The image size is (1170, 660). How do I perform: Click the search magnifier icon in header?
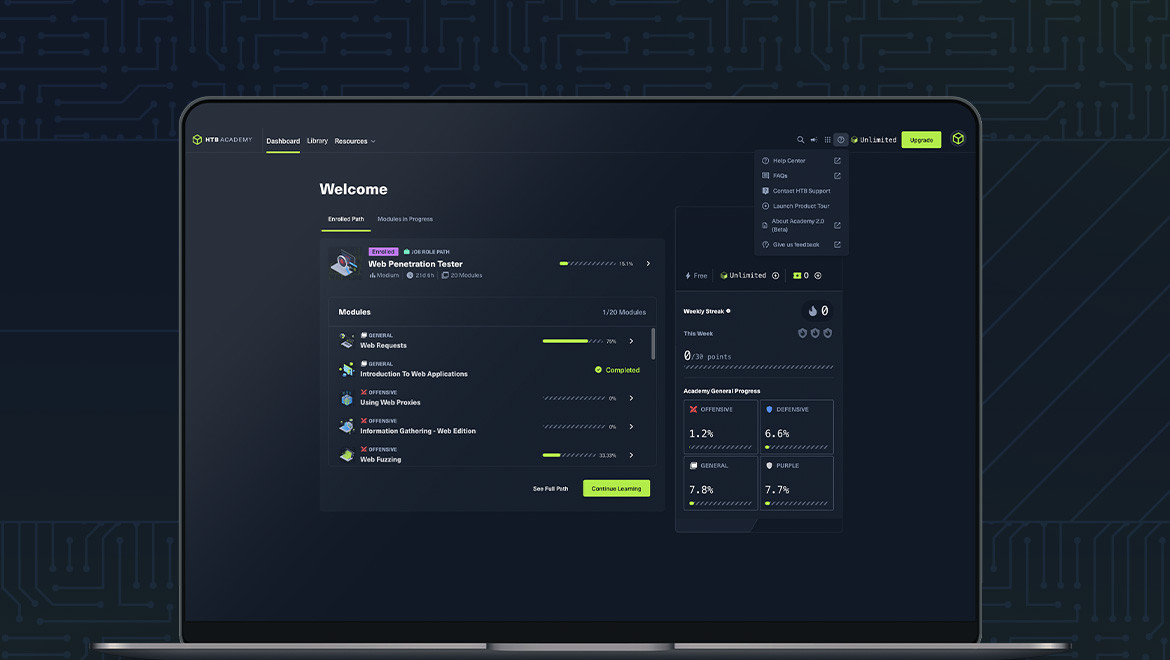(800, 140)
